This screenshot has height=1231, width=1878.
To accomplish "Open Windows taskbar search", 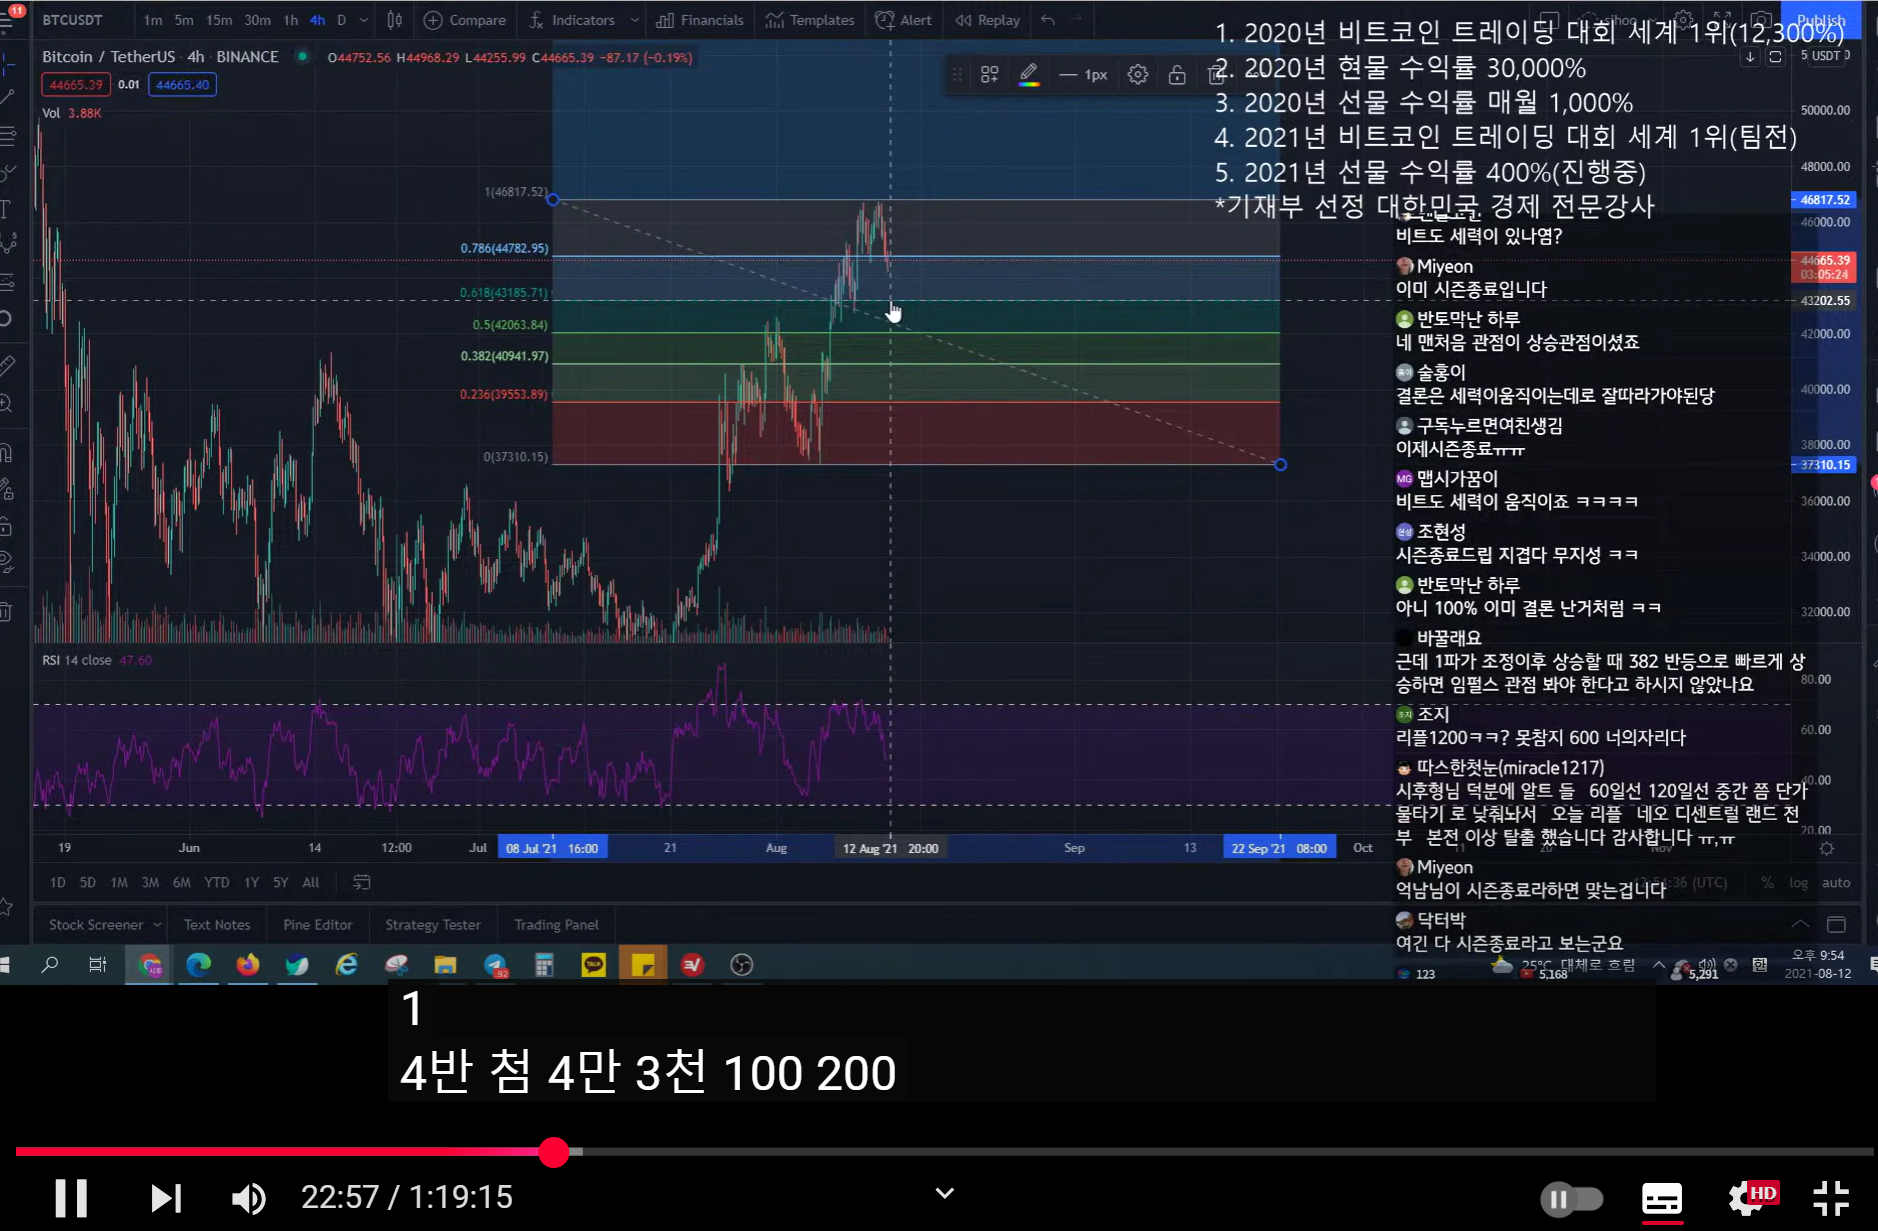I will click(x=49, y=965).
